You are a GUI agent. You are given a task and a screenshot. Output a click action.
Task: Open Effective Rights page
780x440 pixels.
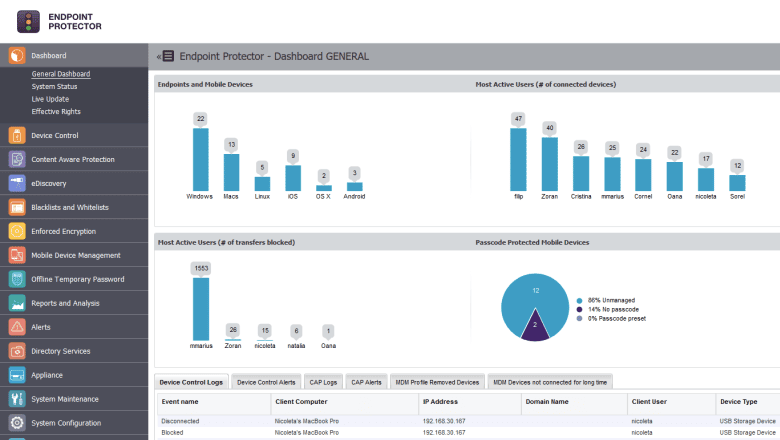click(56, 111)
